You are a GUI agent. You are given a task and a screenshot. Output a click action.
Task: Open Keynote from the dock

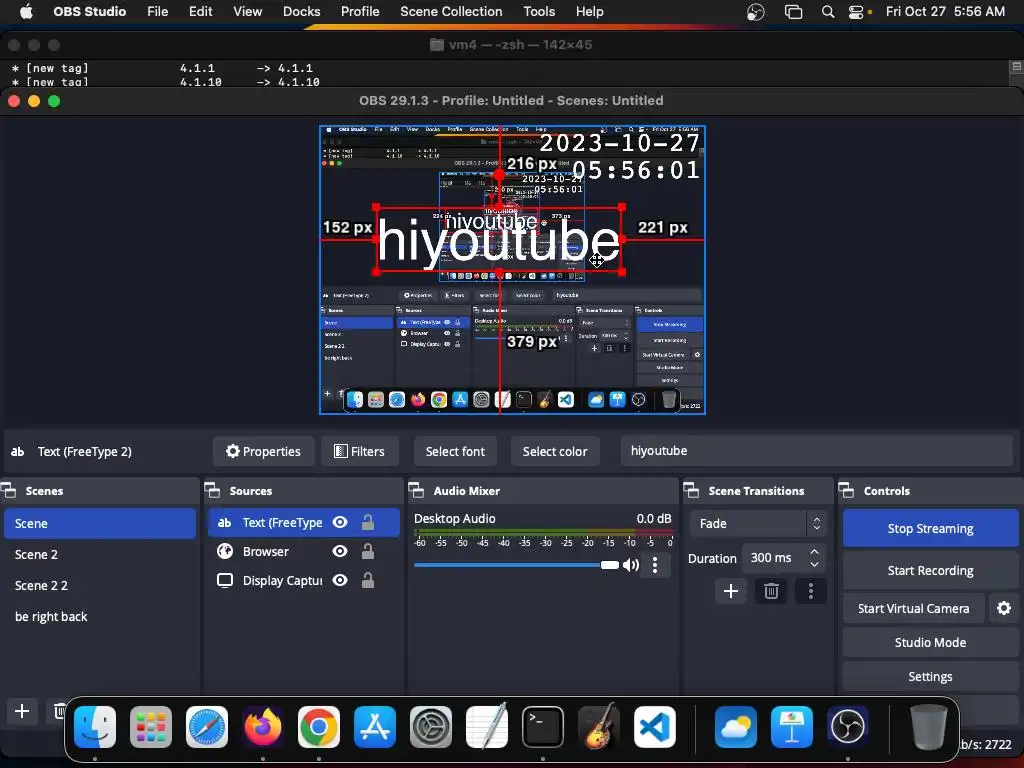(792, 727)
